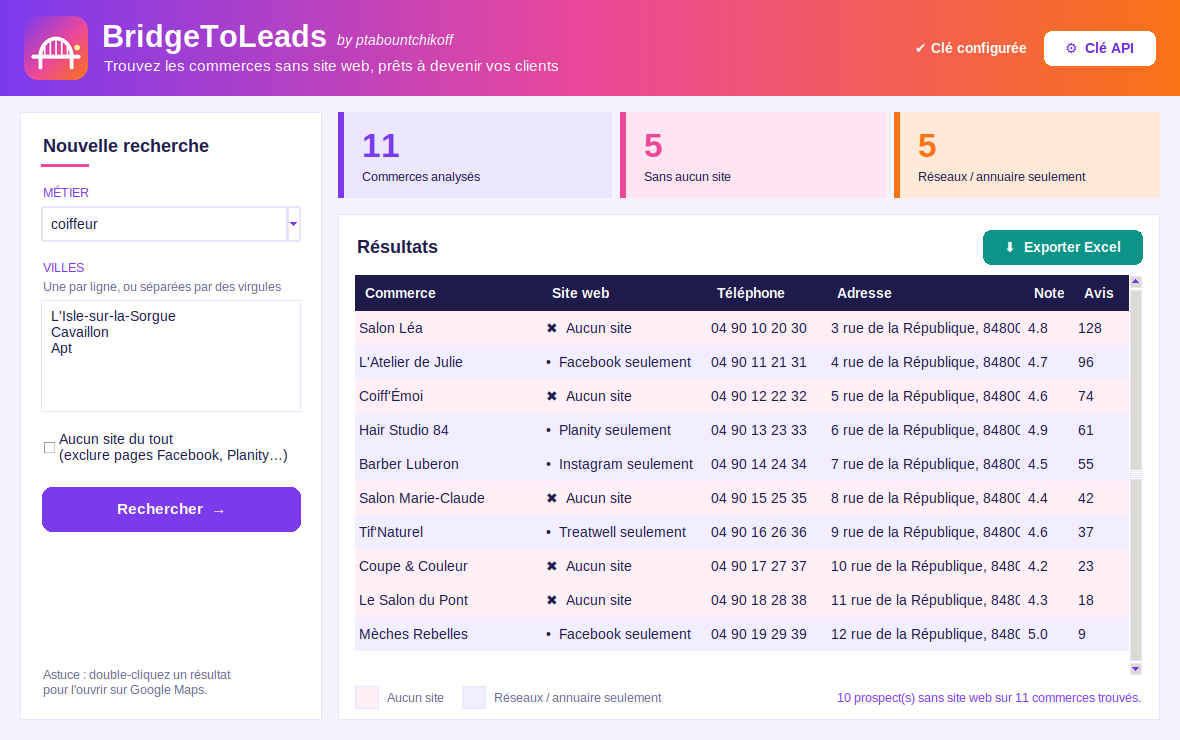Click the download arrow icon on Exporter Excel
Viewport: 1180px width, 740px height.
pyautogui.click(x=1010, y=247)
